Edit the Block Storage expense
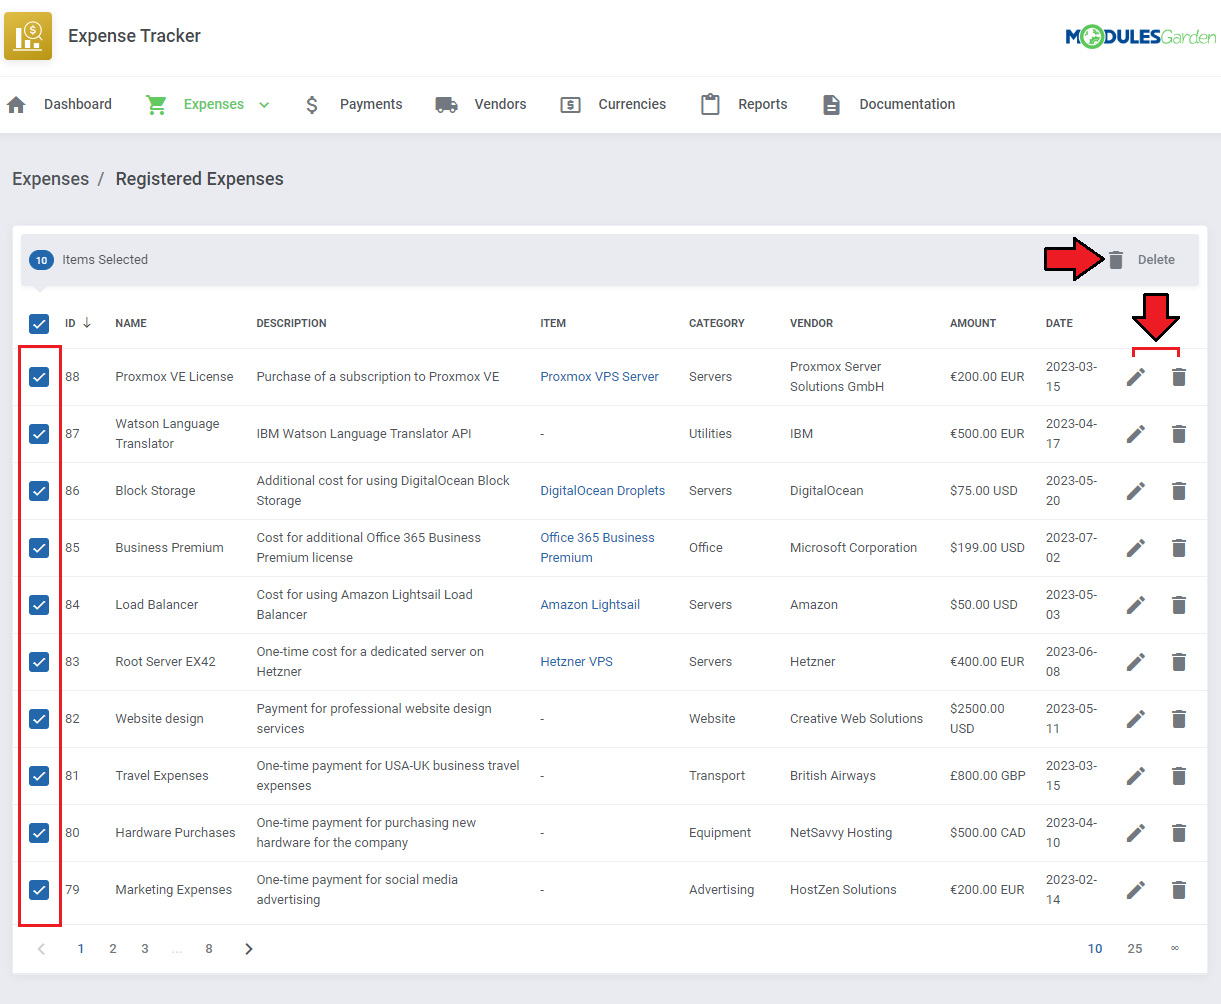This screenshot has width=1221, height=1004. 1136,491
